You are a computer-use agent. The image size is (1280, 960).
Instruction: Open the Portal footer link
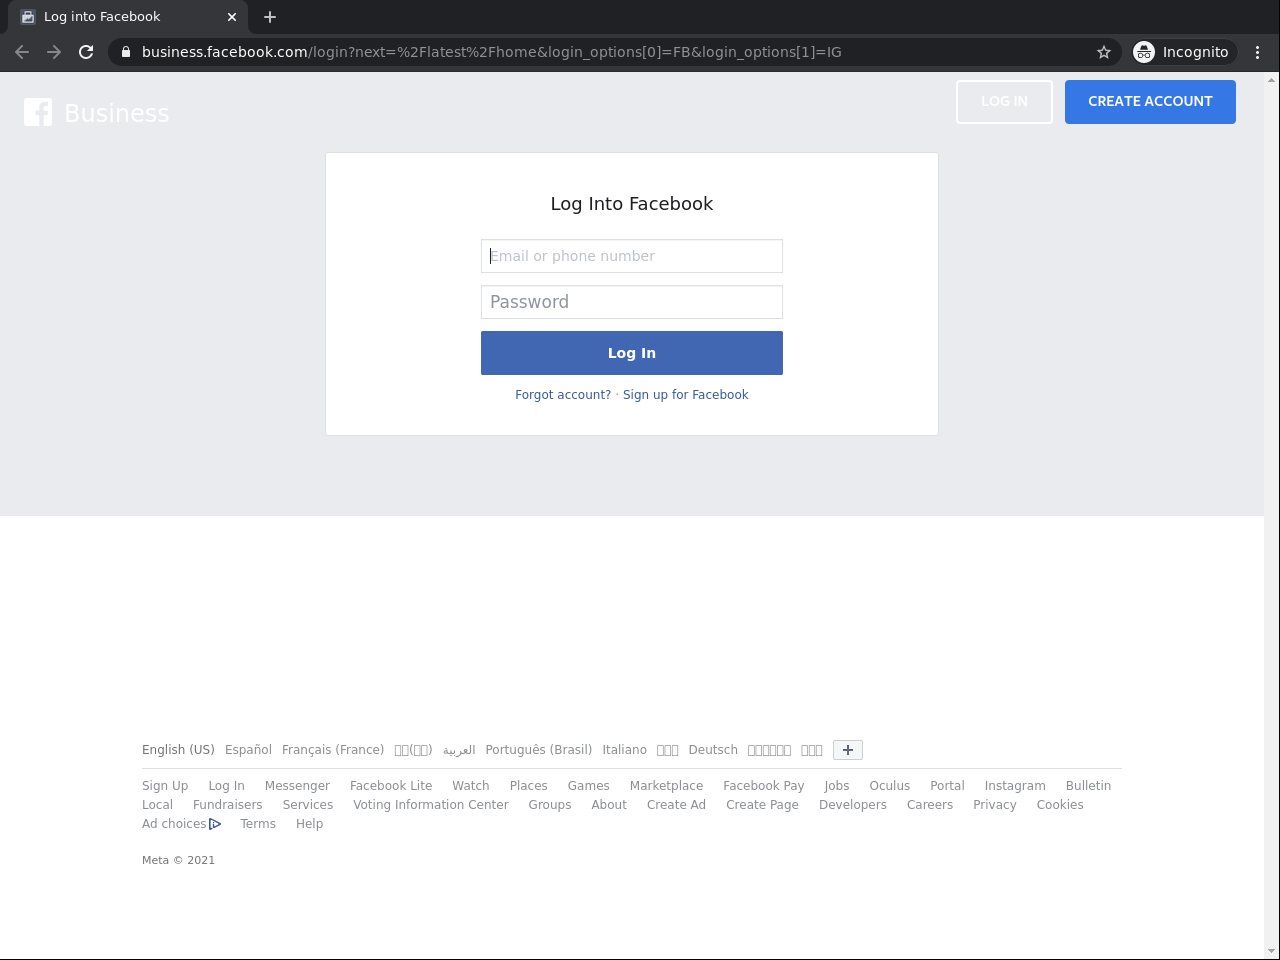coord(947,786)
